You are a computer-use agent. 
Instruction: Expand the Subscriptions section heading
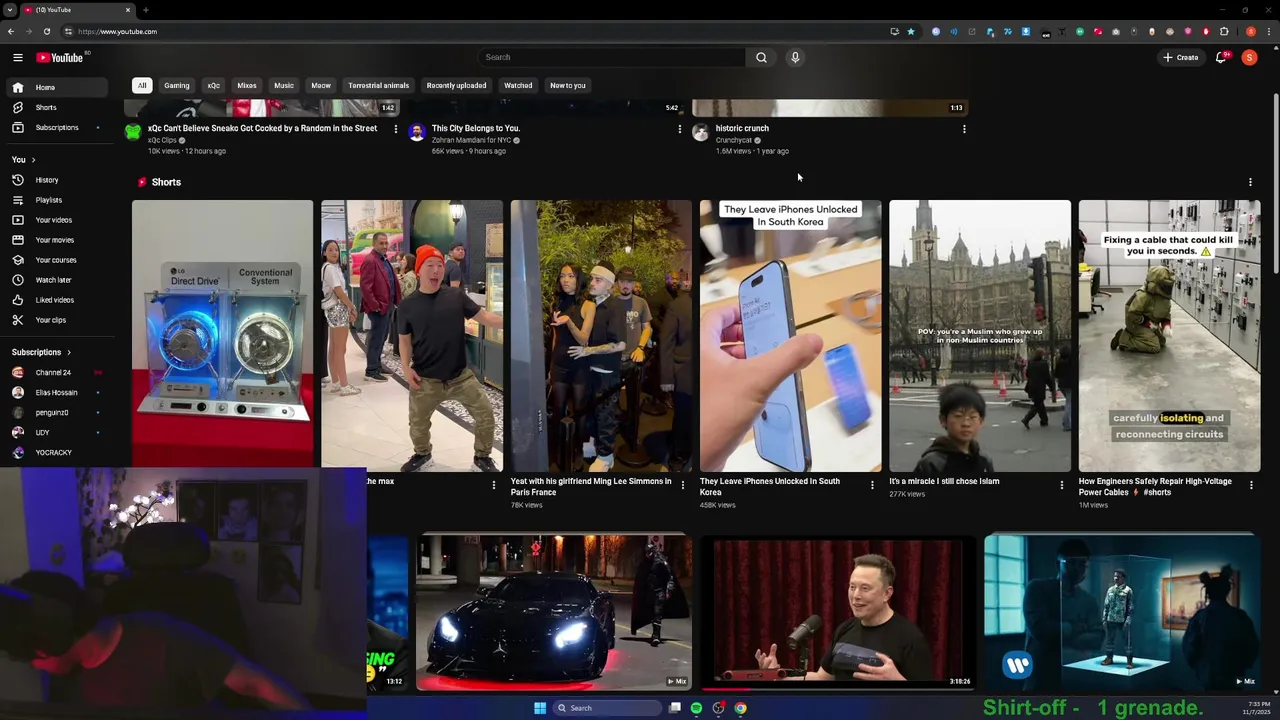click(41, 352)
